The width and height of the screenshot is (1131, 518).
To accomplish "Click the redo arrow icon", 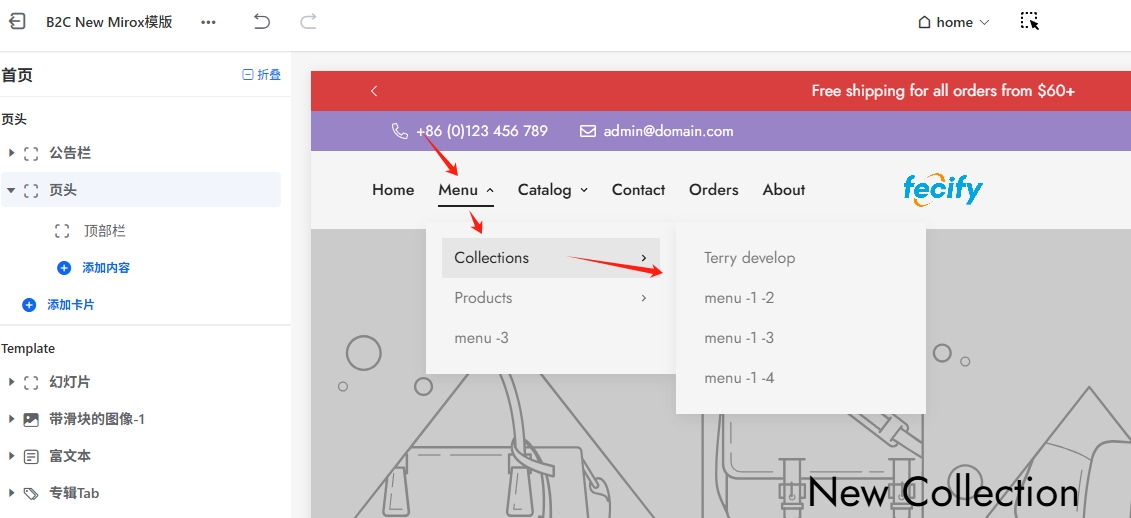I will [309, 22].
